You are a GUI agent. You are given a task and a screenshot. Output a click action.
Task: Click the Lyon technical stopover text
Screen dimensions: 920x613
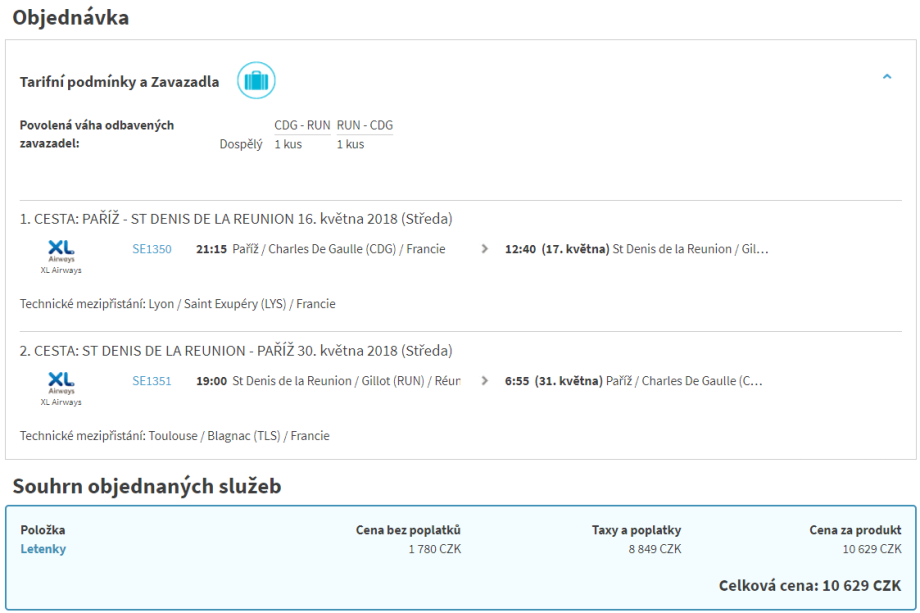pos(177,304)
